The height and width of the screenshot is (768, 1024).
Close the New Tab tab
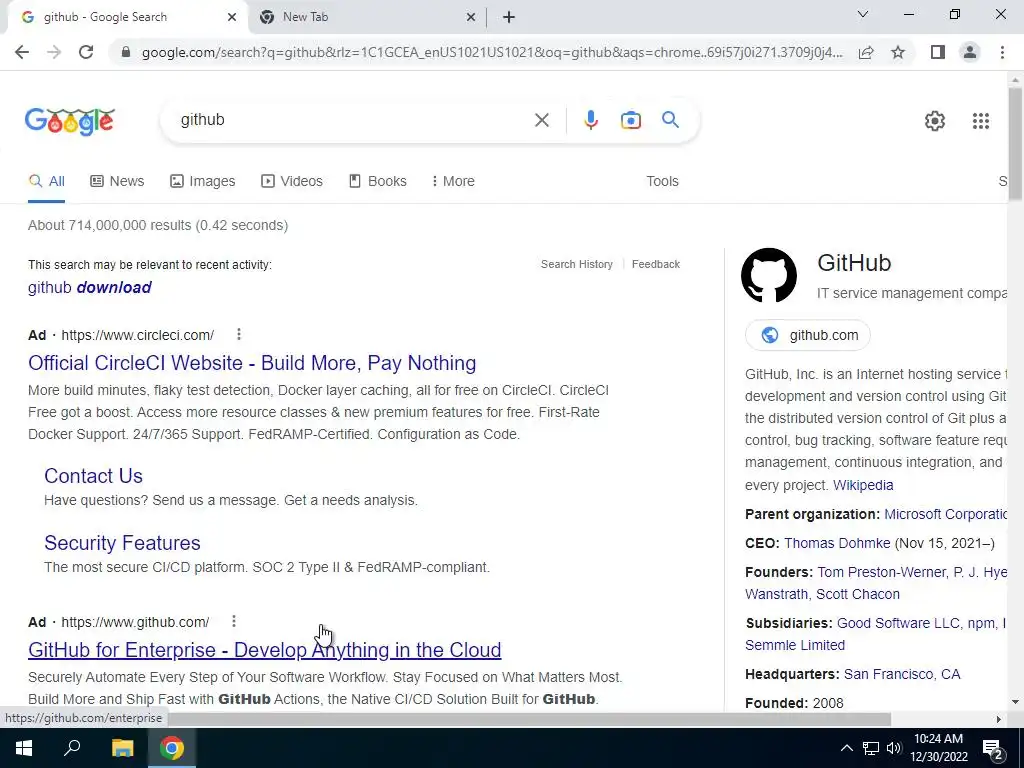pos(471,17)
